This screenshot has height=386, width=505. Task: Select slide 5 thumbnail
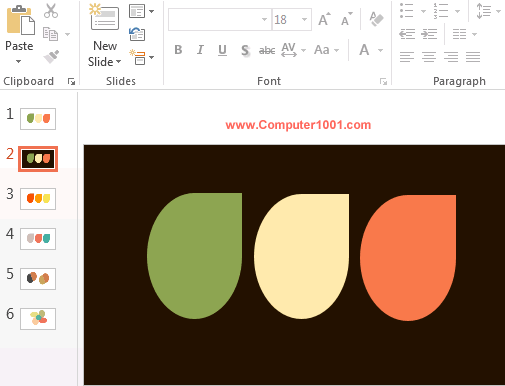(38, 279)
